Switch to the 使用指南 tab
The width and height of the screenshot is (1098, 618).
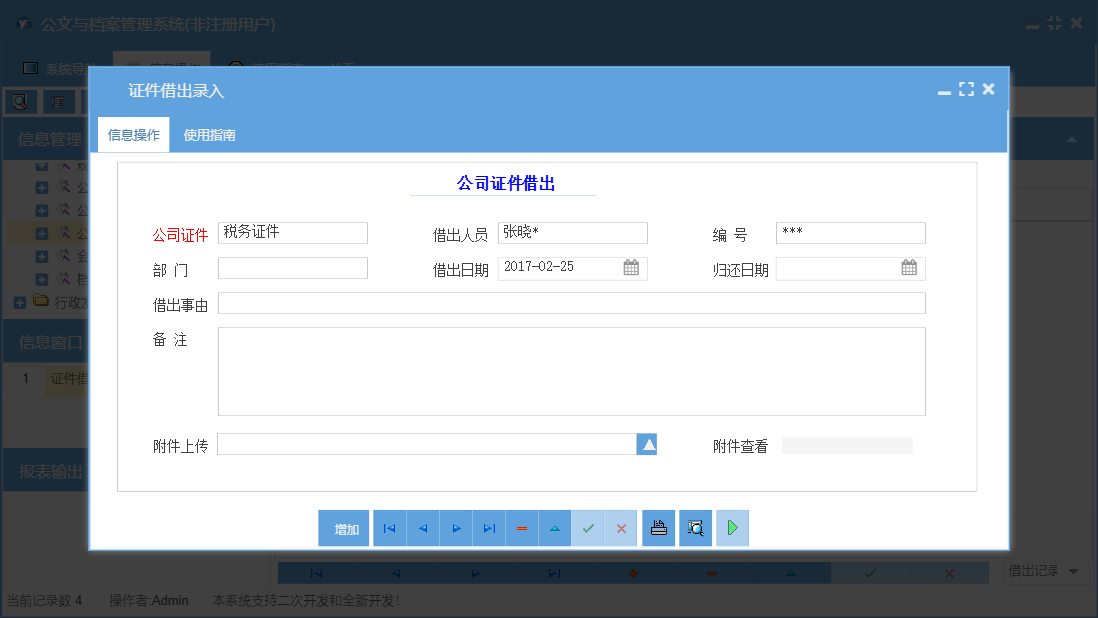coord(211,133)
